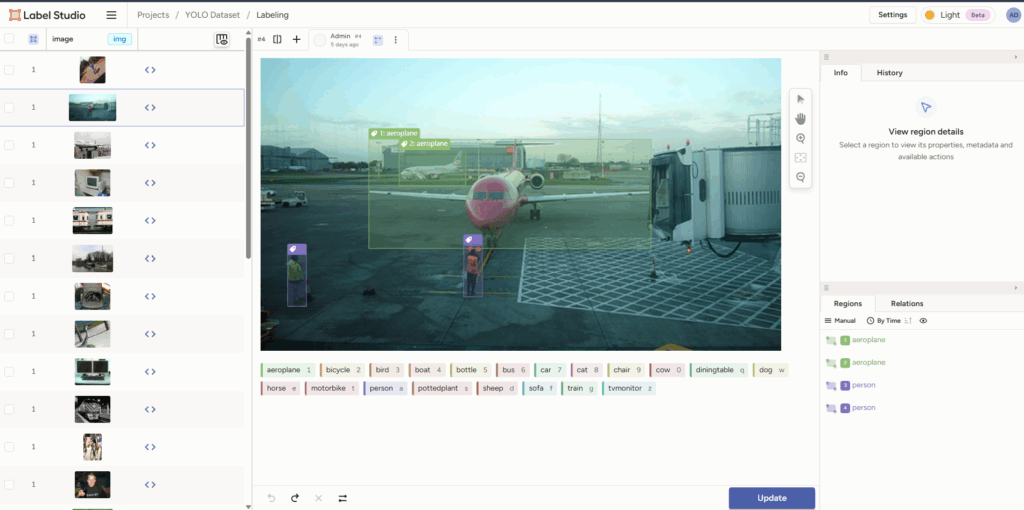Click the person bounding box near the plane nose
1024x510 pixels.
(x=473, y=271)
